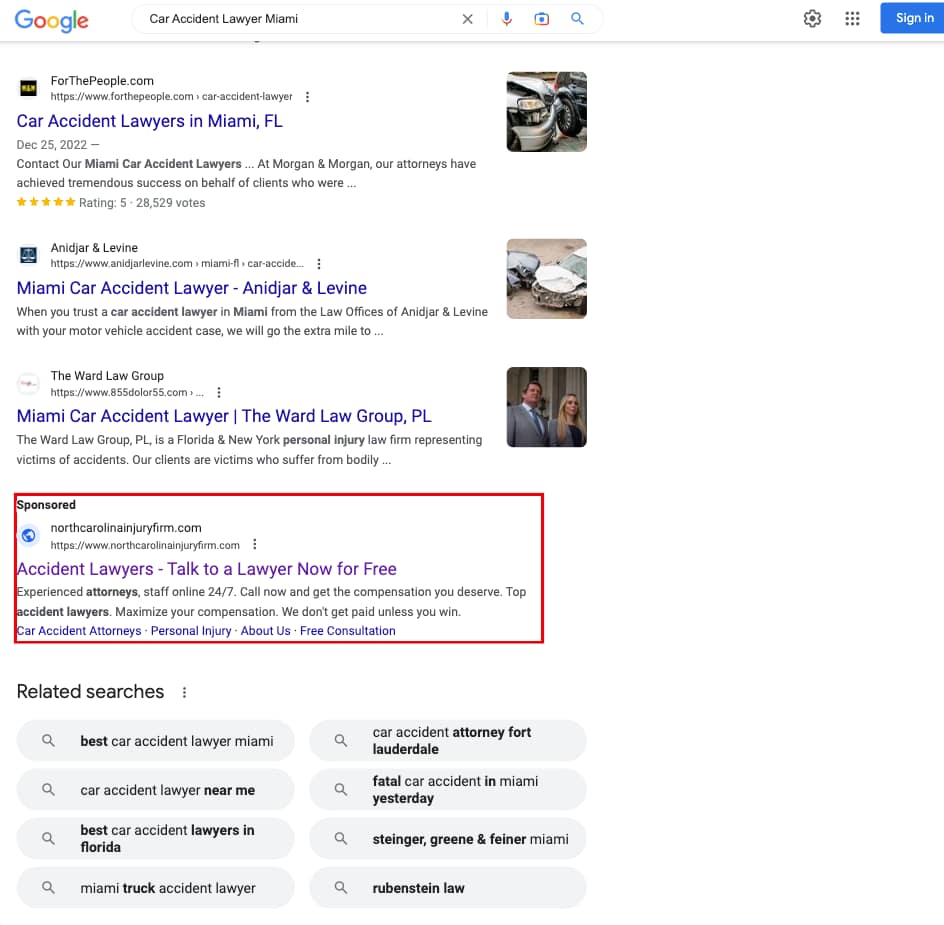
Task: Open Related searches three-dot menu
Action: [184, 693]
